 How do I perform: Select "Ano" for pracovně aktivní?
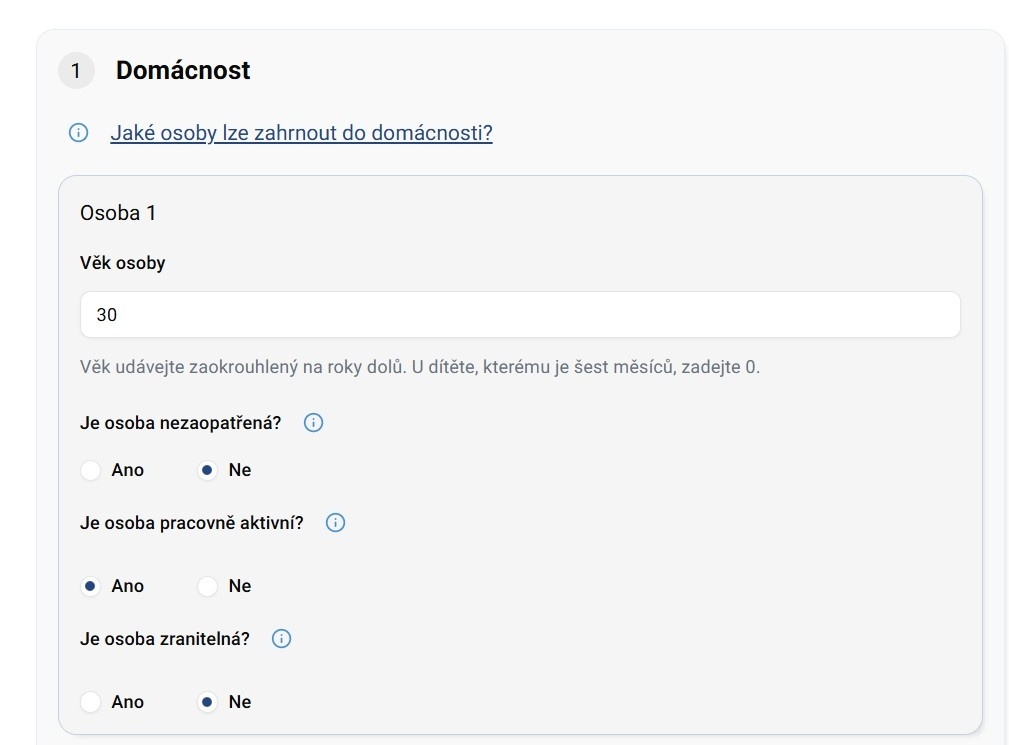click(x=91, y=586)
